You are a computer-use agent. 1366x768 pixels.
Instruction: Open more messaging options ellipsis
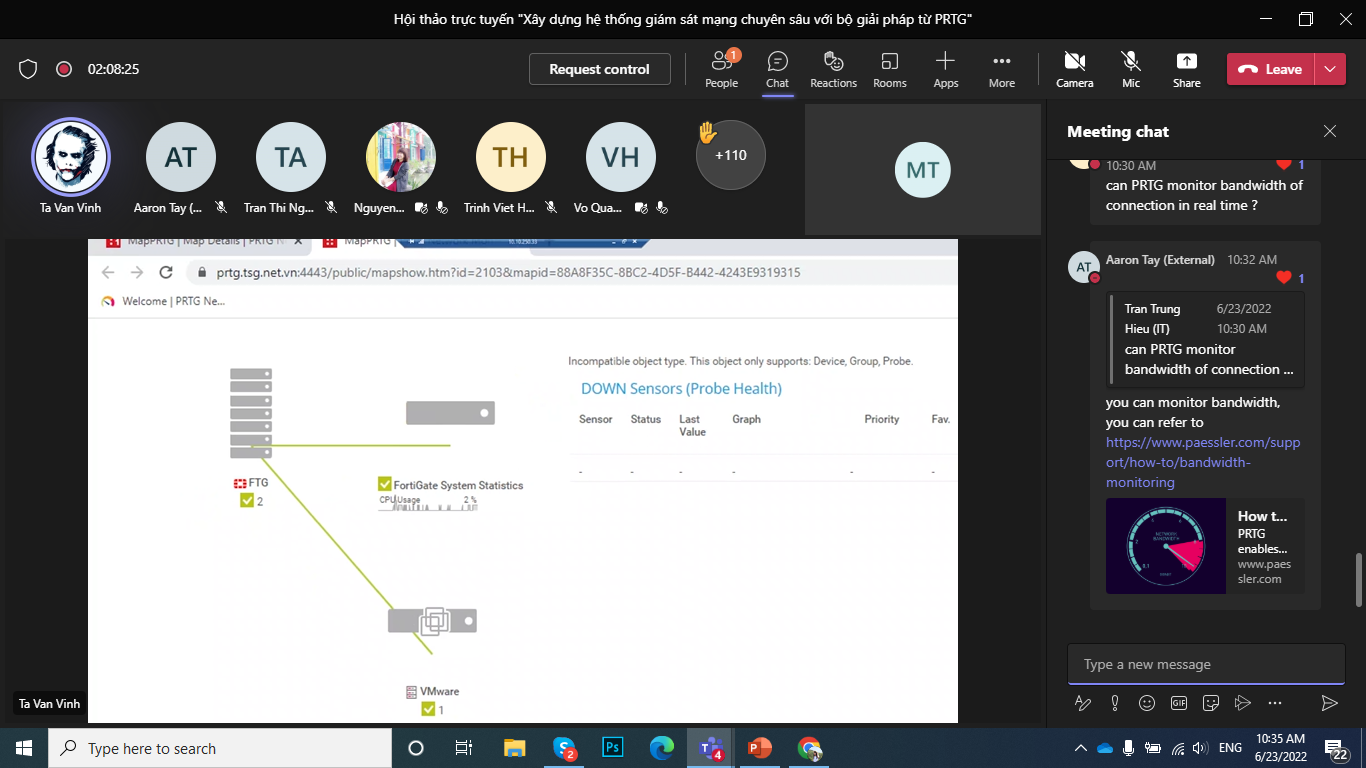pyautogui.click(x=1274, y=703)
